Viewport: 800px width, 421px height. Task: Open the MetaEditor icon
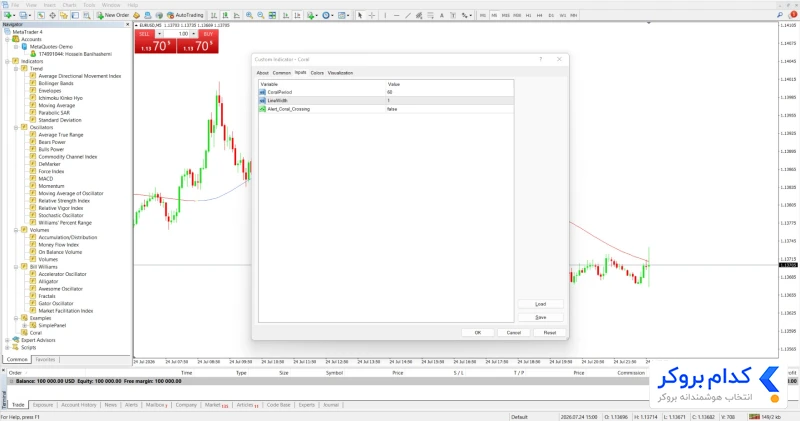point(136,15)
